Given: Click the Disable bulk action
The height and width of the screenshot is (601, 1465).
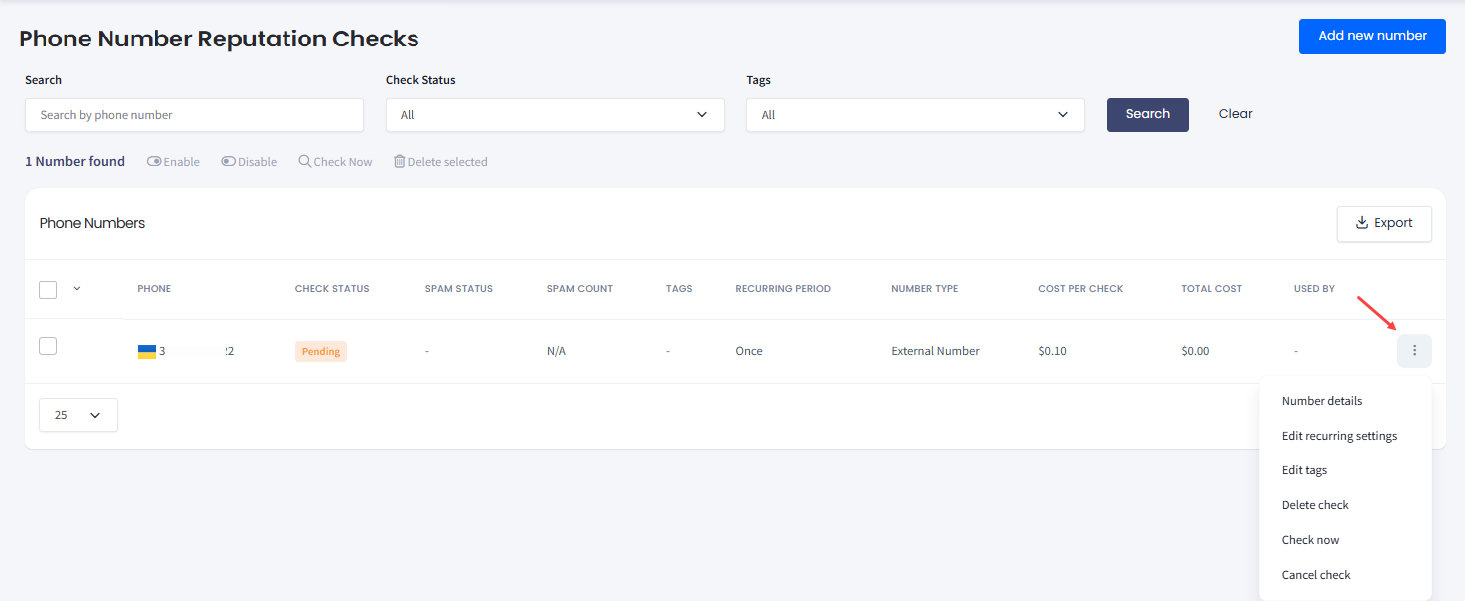Looking at the screenshot, I should [249, 162].
